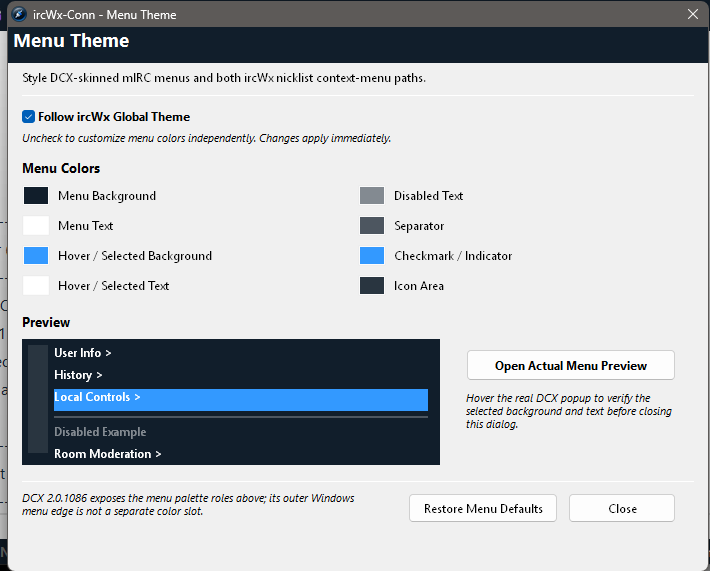The height and width of the screenshot is (571, 710).
Task: Uncheck Follow ircWx Global Theme checkbox
Action: tap(29, 117)
